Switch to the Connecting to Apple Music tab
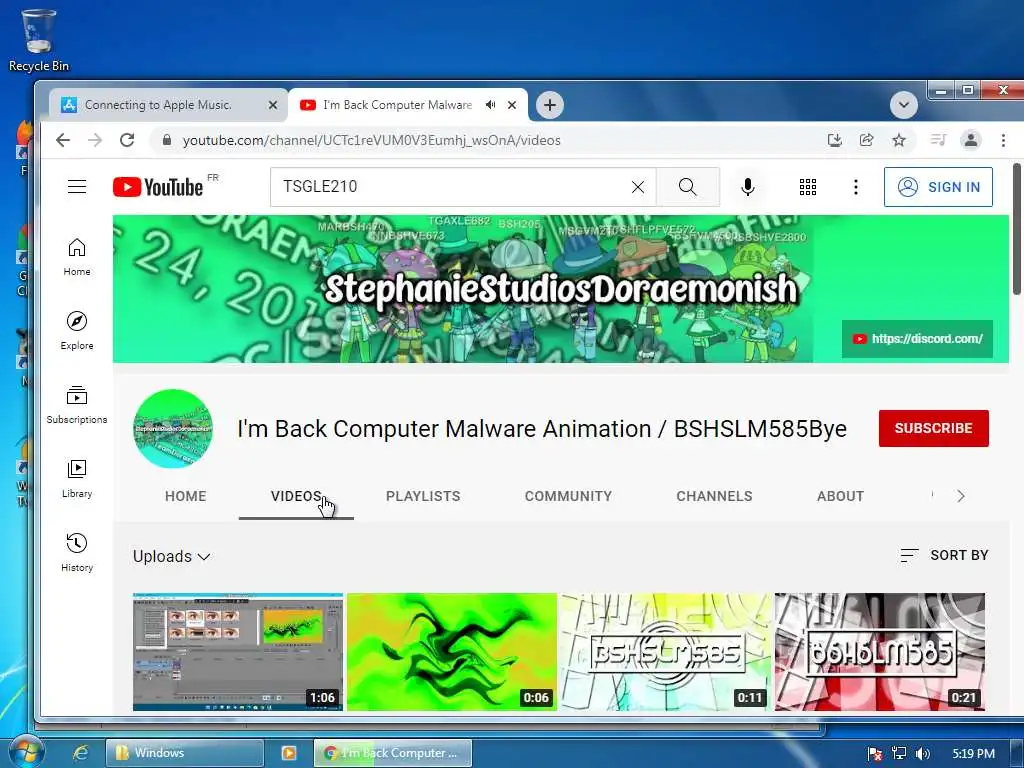The height and width of the screenshot is (768, 1024). [x=167, y=105]
